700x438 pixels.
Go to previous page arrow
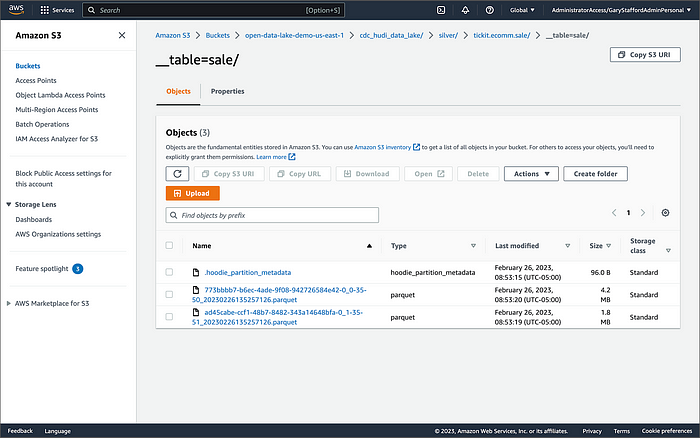pos(614,213)
